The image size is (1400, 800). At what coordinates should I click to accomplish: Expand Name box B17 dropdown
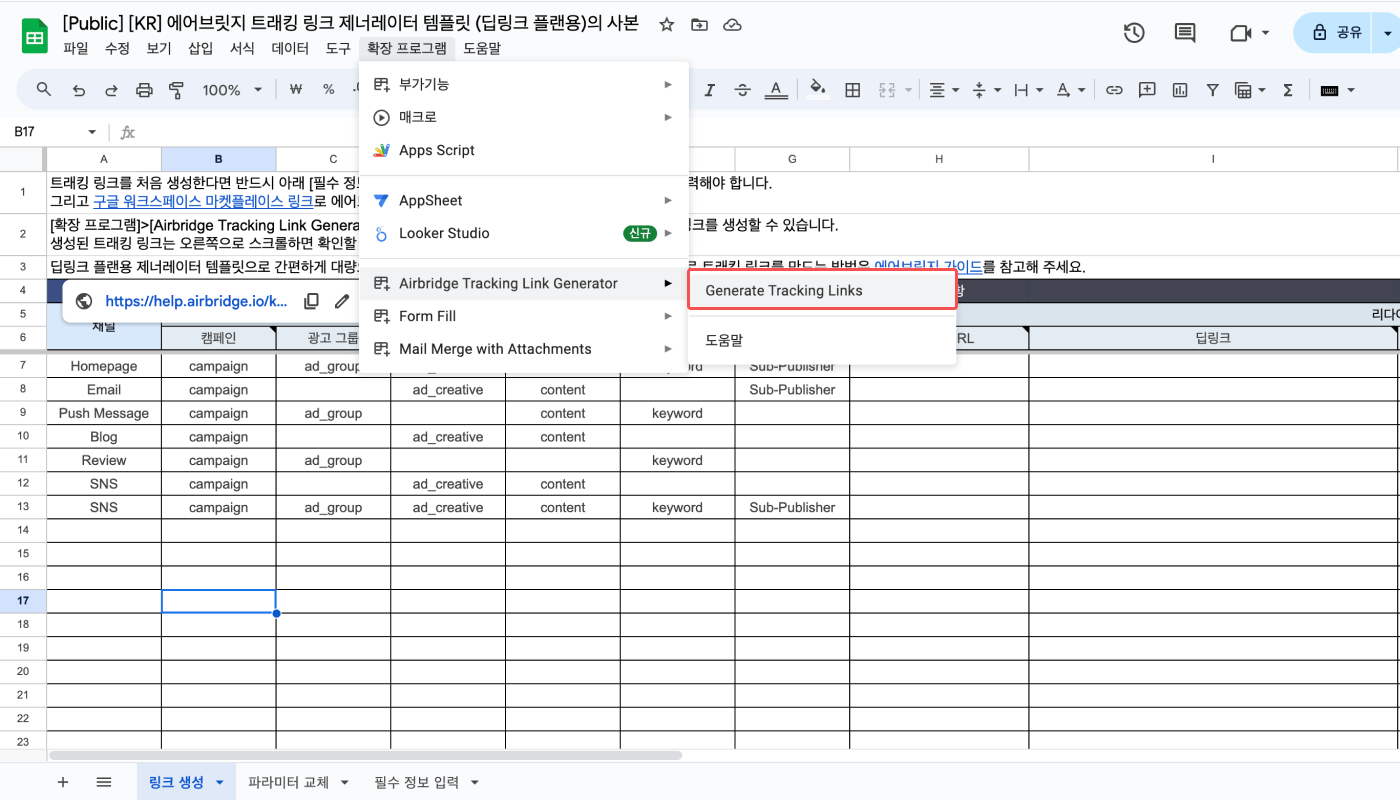coord(92,132)
